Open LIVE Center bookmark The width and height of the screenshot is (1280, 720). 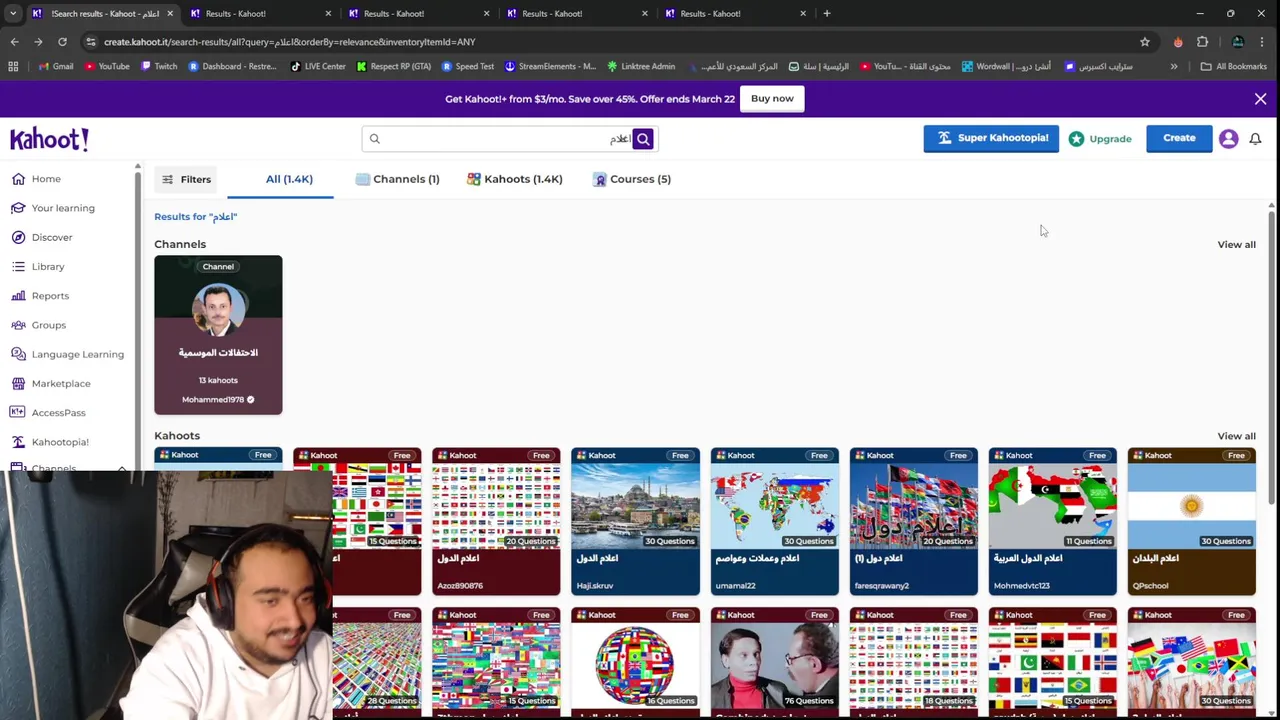click(x=318, y=66)
